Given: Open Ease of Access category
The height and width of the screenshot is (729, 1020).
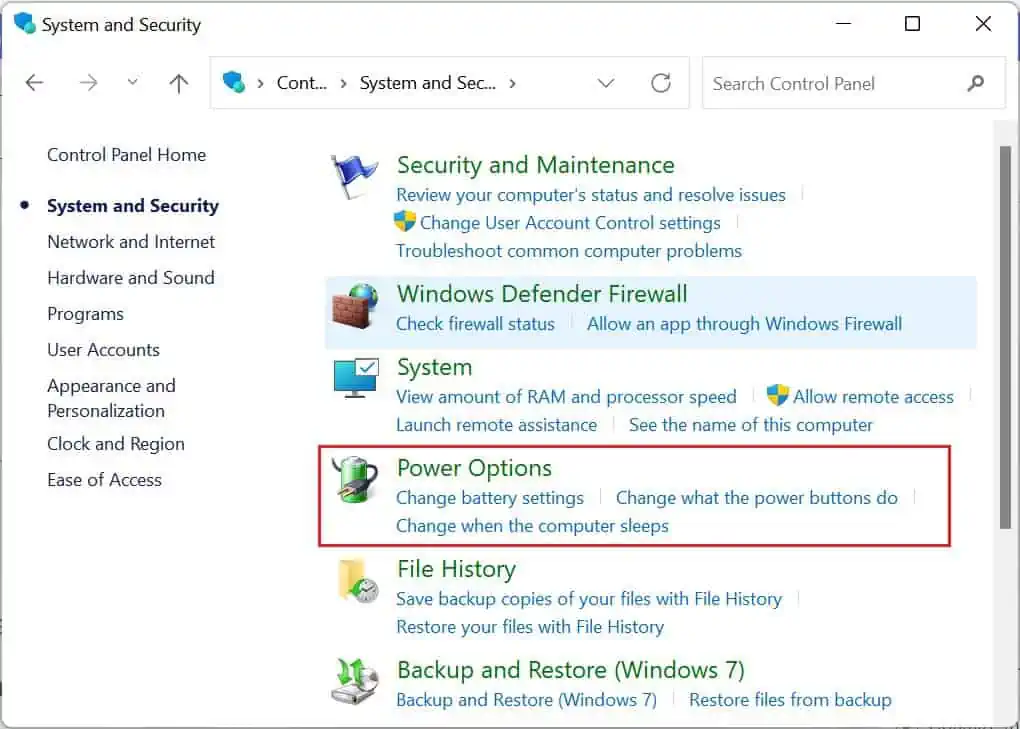Looking at the screenshot, I should [x=104, y=480].
